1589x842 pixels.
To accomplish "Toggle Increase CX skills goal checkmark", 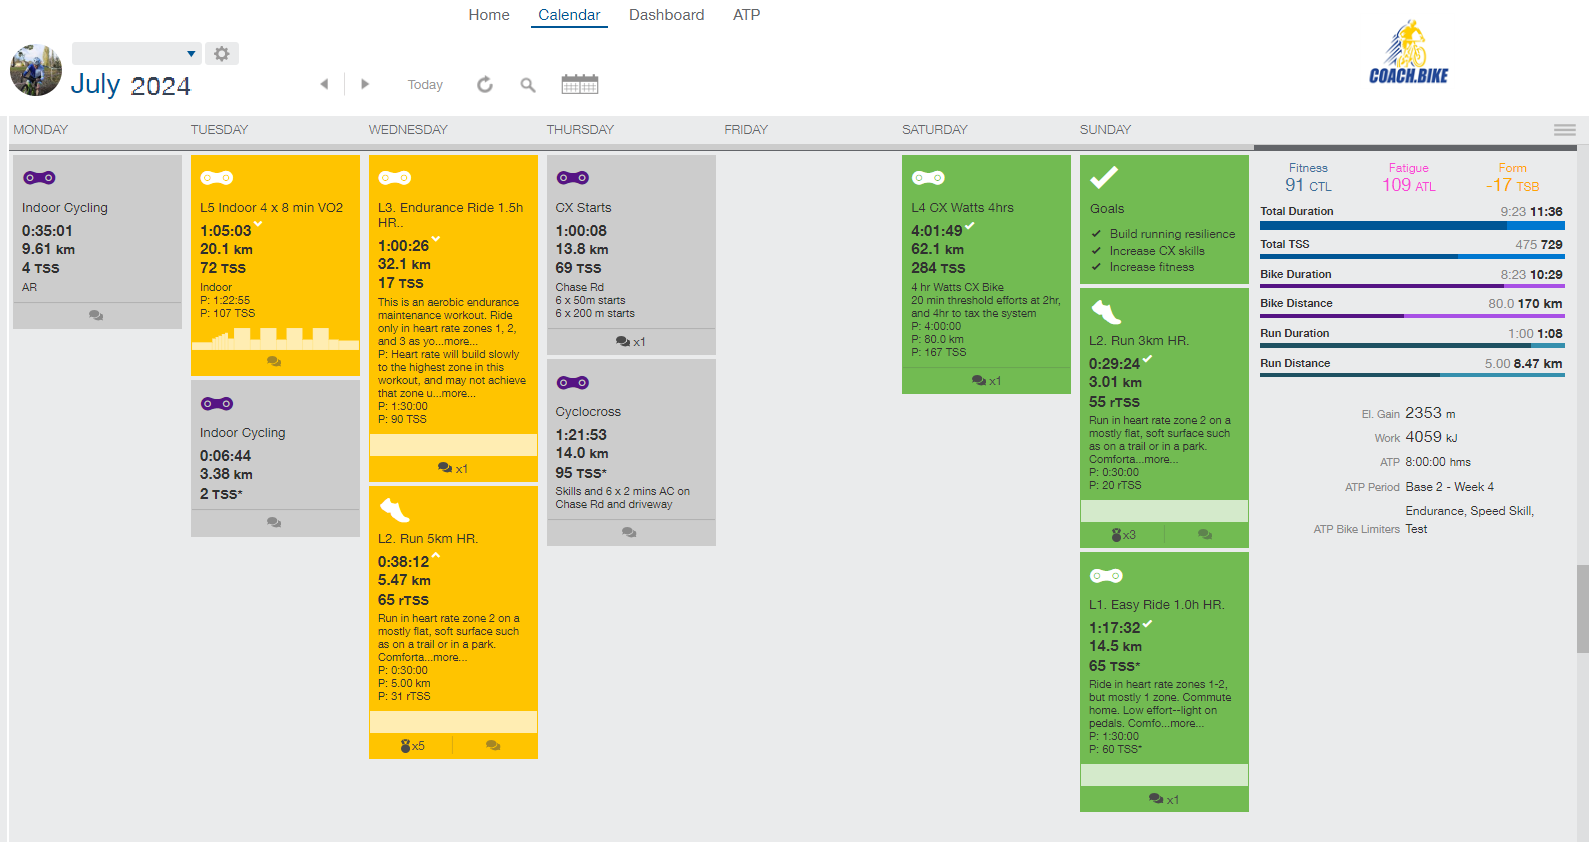I will (x=1097, y=251).
